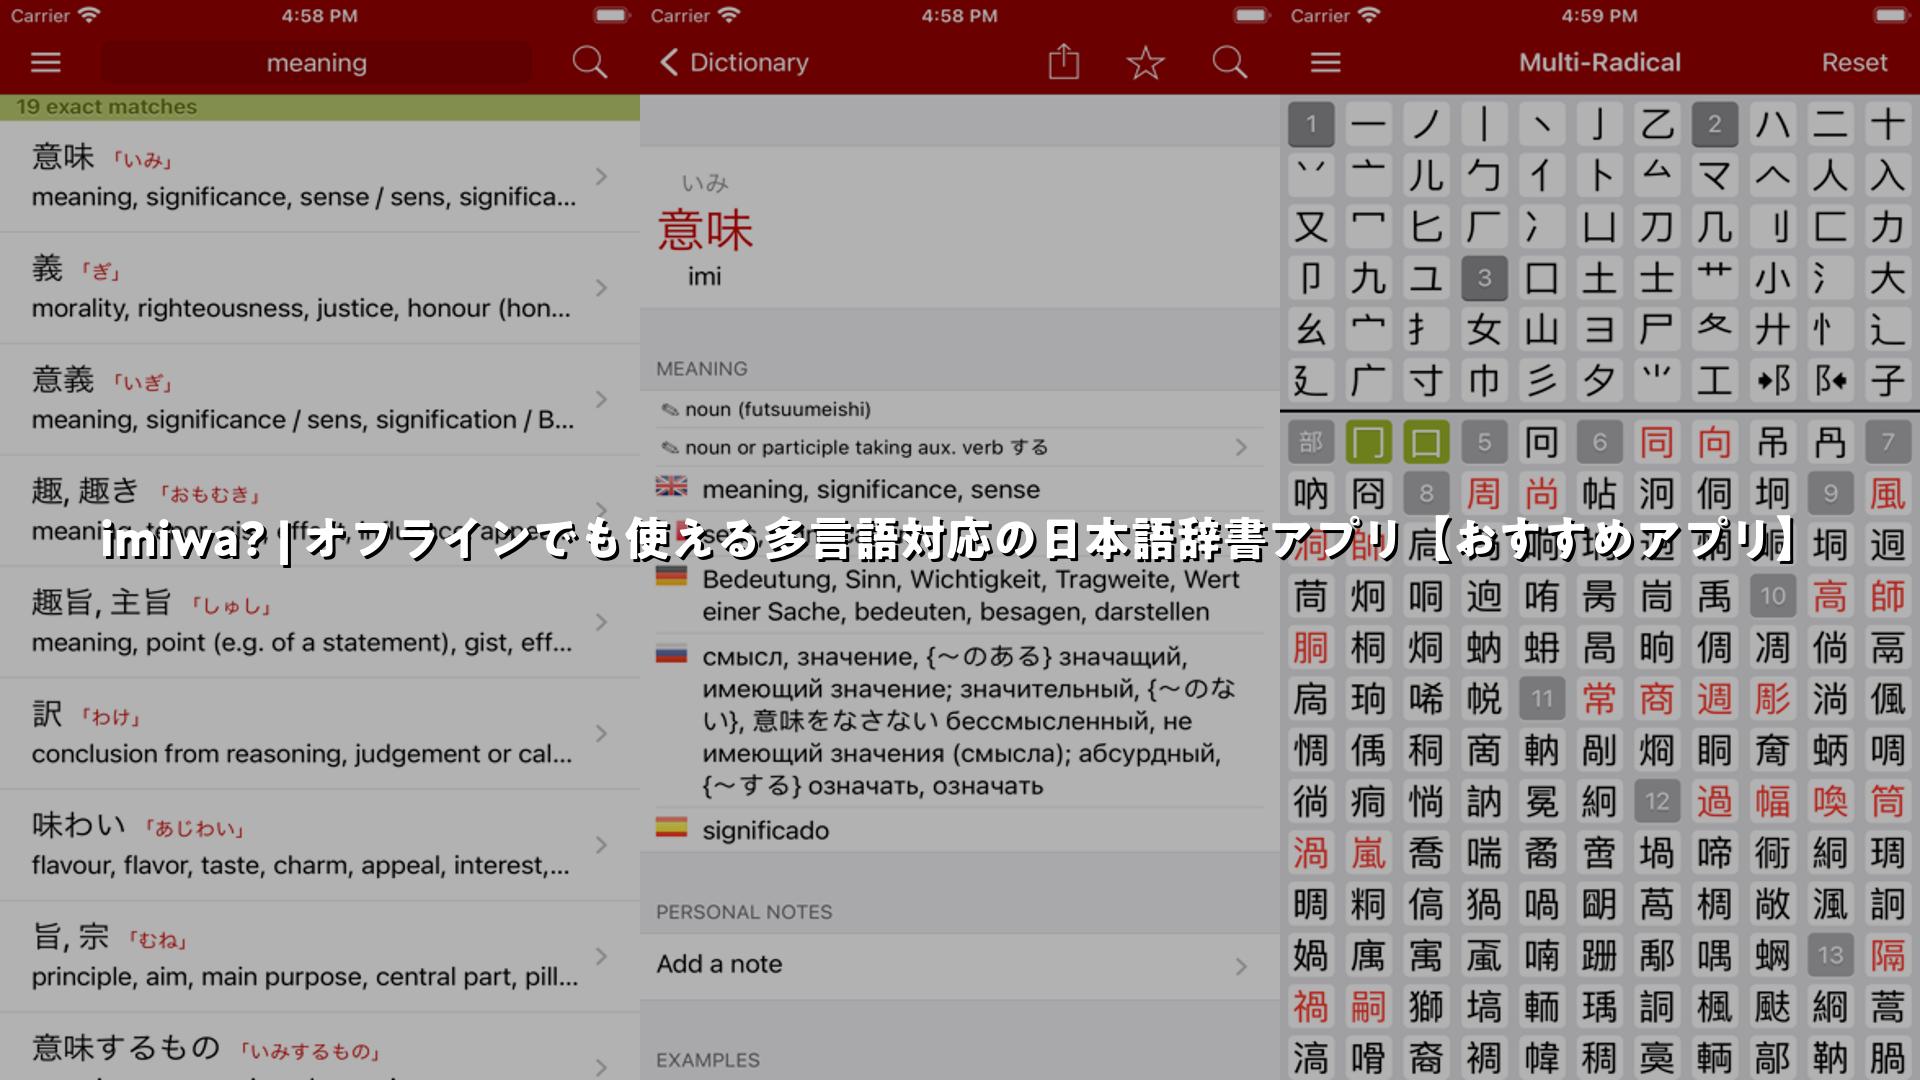Viewport: 1920px width, 1080px height.
Task: Open result 訳「わけ」
Action: click(320, 734)
